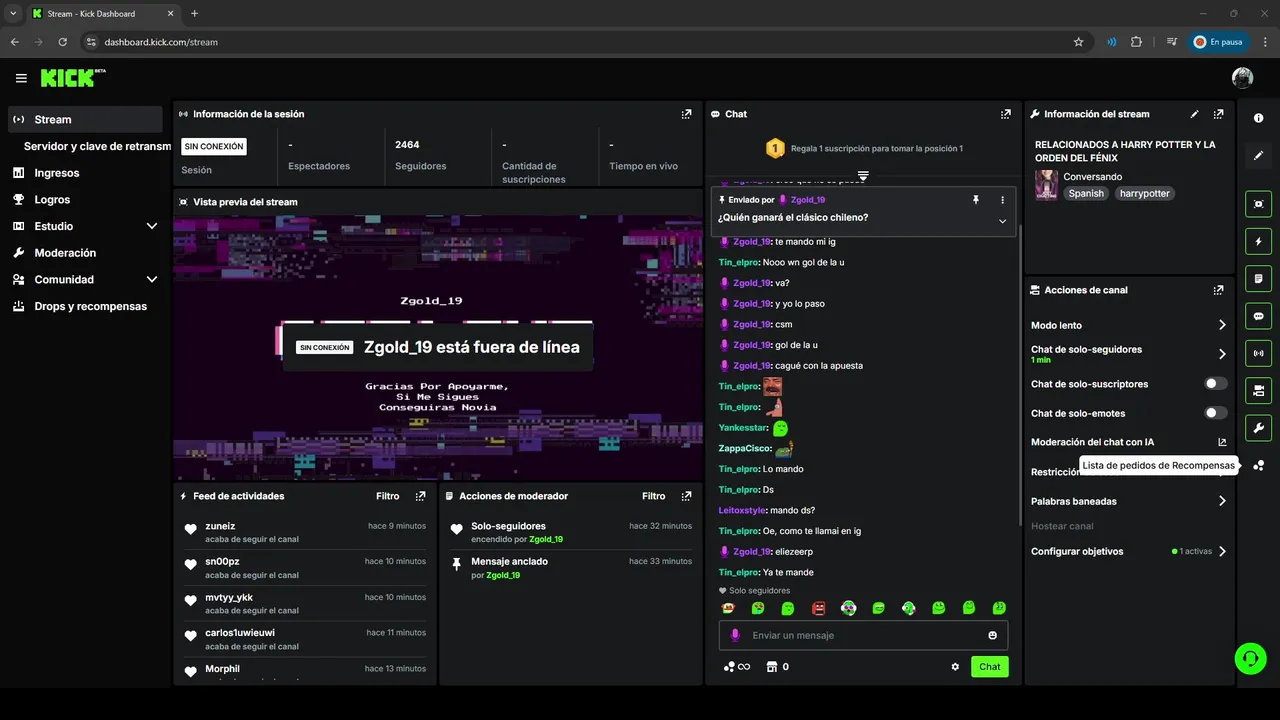Click Tin_elpro username on 'Ya te mande' message
This screenshot has height=720, width=1280.
point(739,572)
